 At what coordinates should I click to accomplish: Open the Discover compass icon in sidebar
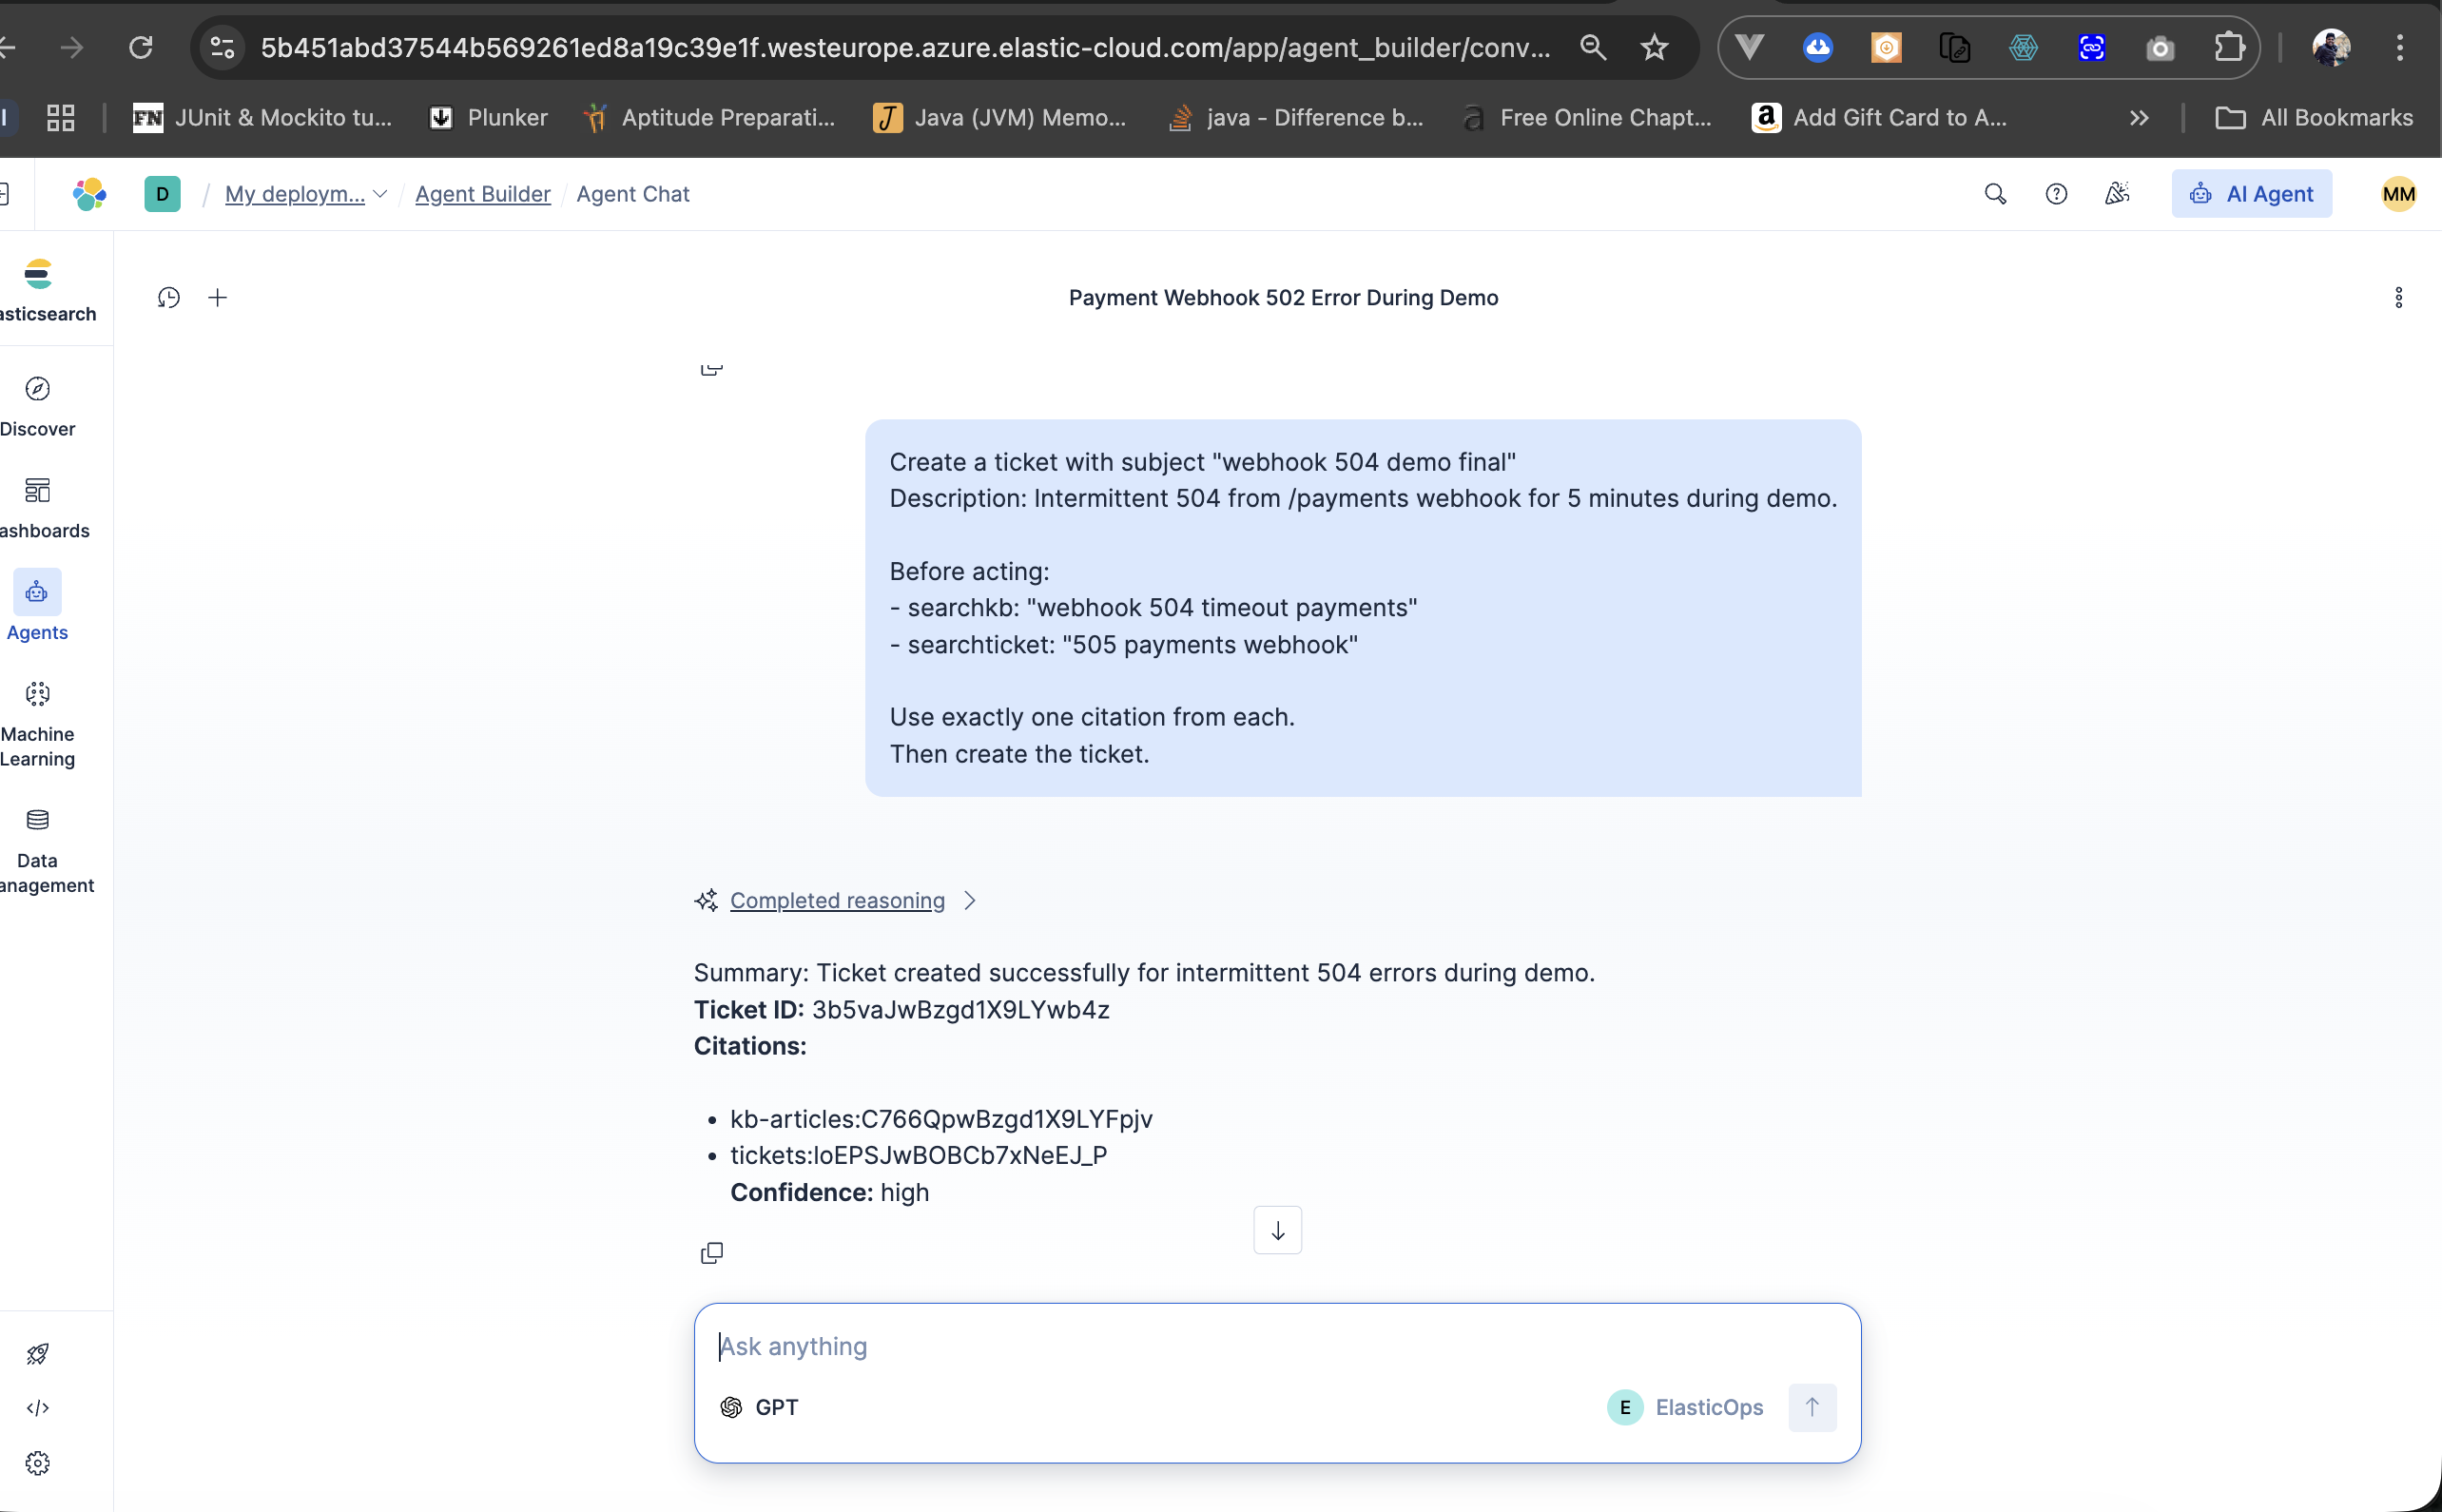coord(38,389)
